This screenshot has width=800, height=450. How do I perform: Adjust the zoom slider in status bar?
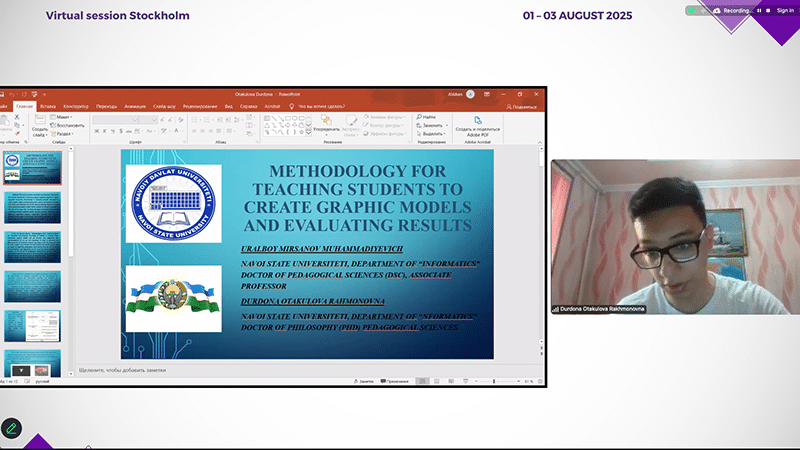pos(496,381)
